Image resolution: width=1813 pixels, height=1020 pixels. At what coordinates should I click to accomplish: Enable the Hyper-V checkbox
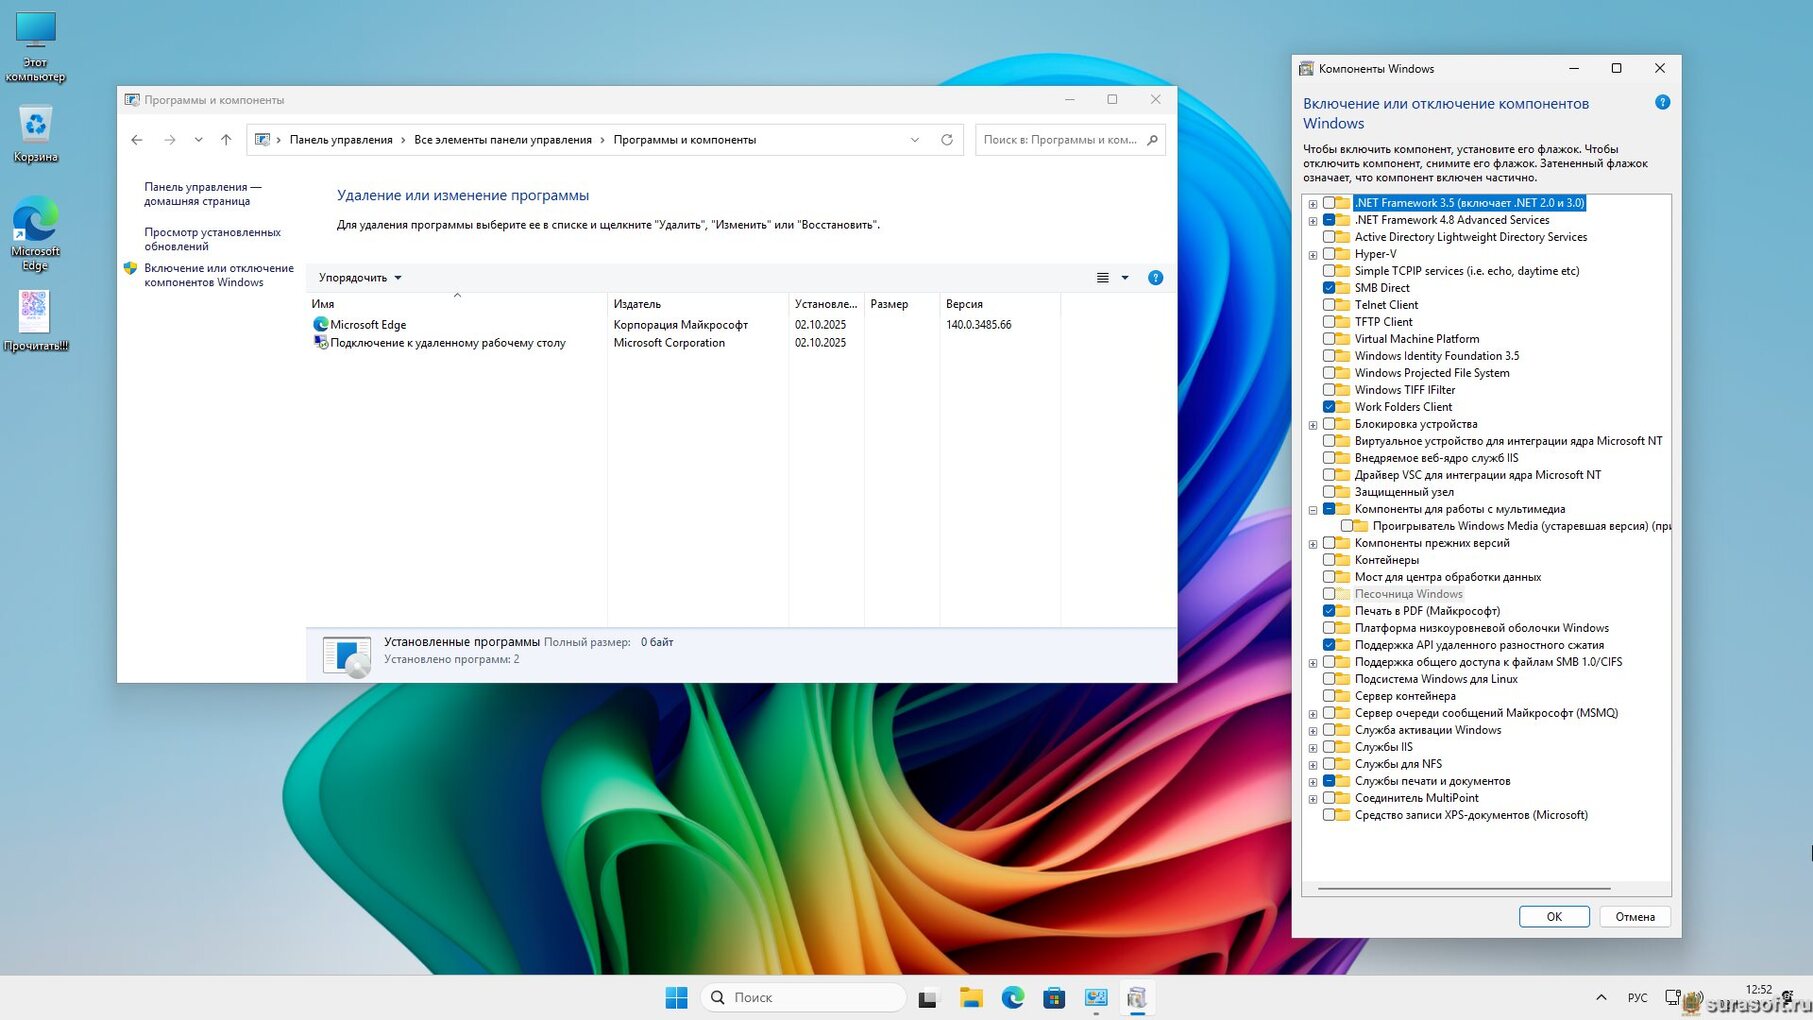1329,254
